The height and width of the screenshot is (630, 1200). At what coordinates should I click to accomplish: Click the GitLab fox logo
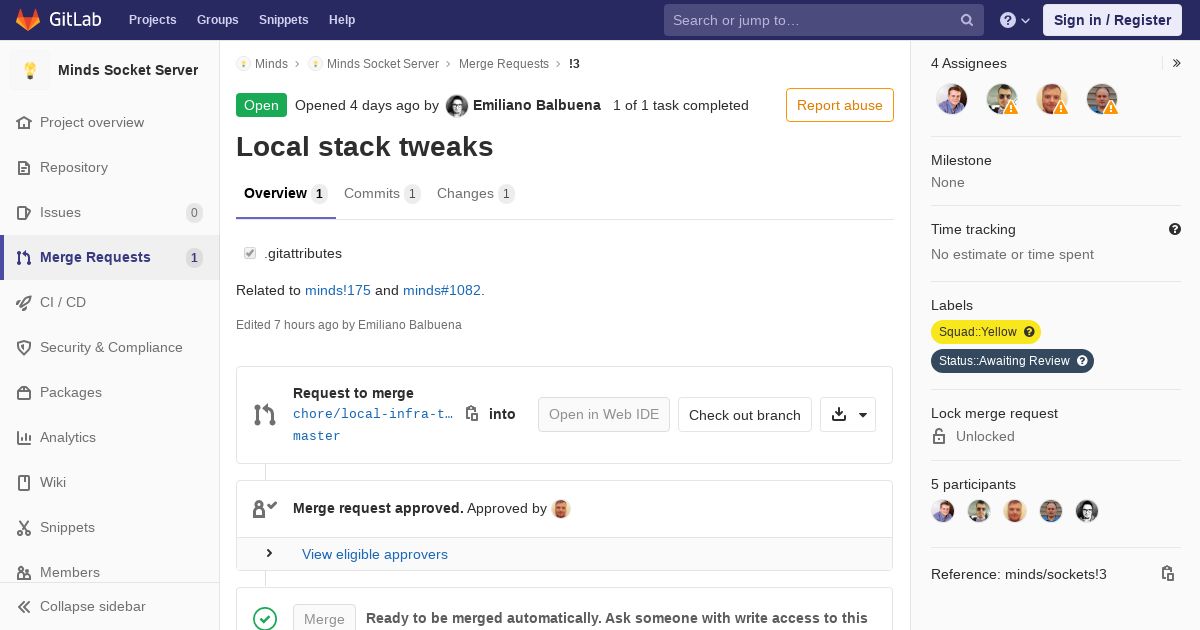click(28, 19)
